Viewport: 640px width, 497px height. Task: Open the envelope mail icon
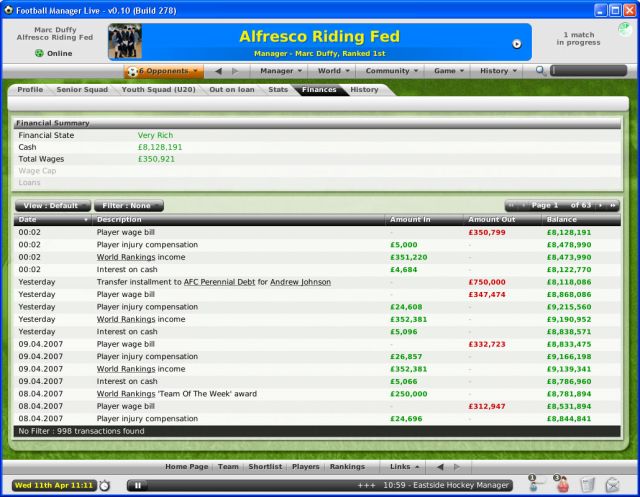(x=612, y=485)
